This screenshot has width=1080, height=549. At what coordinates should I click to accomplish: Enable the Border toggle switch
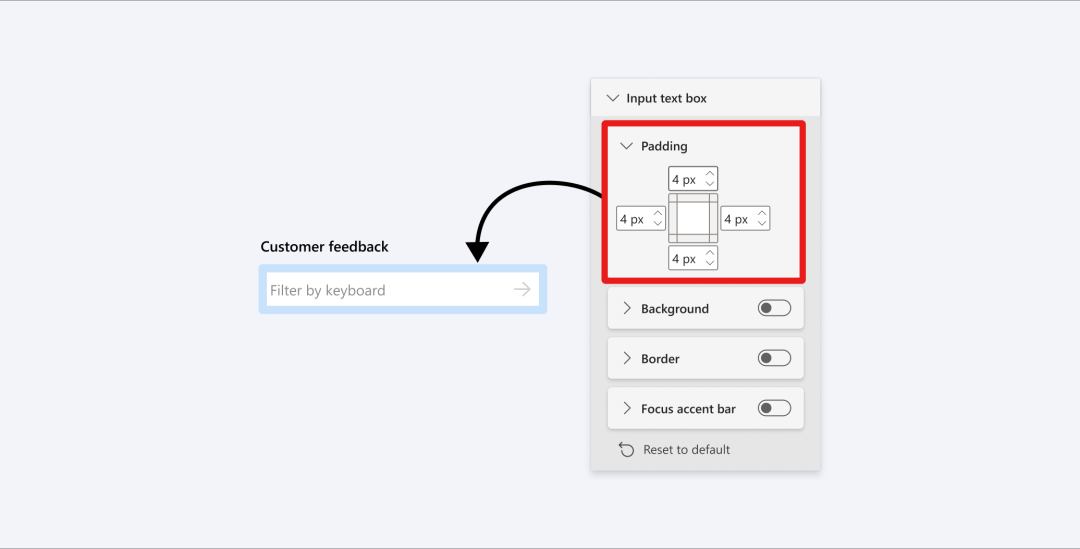pos(774,358)
